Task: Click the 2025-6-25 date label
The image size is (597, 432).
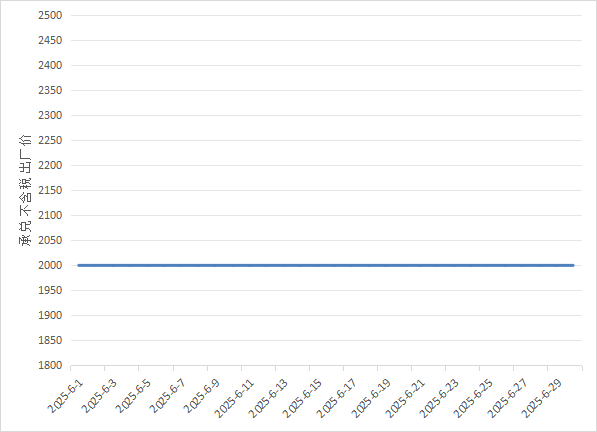Action: (x=472, y=398)
